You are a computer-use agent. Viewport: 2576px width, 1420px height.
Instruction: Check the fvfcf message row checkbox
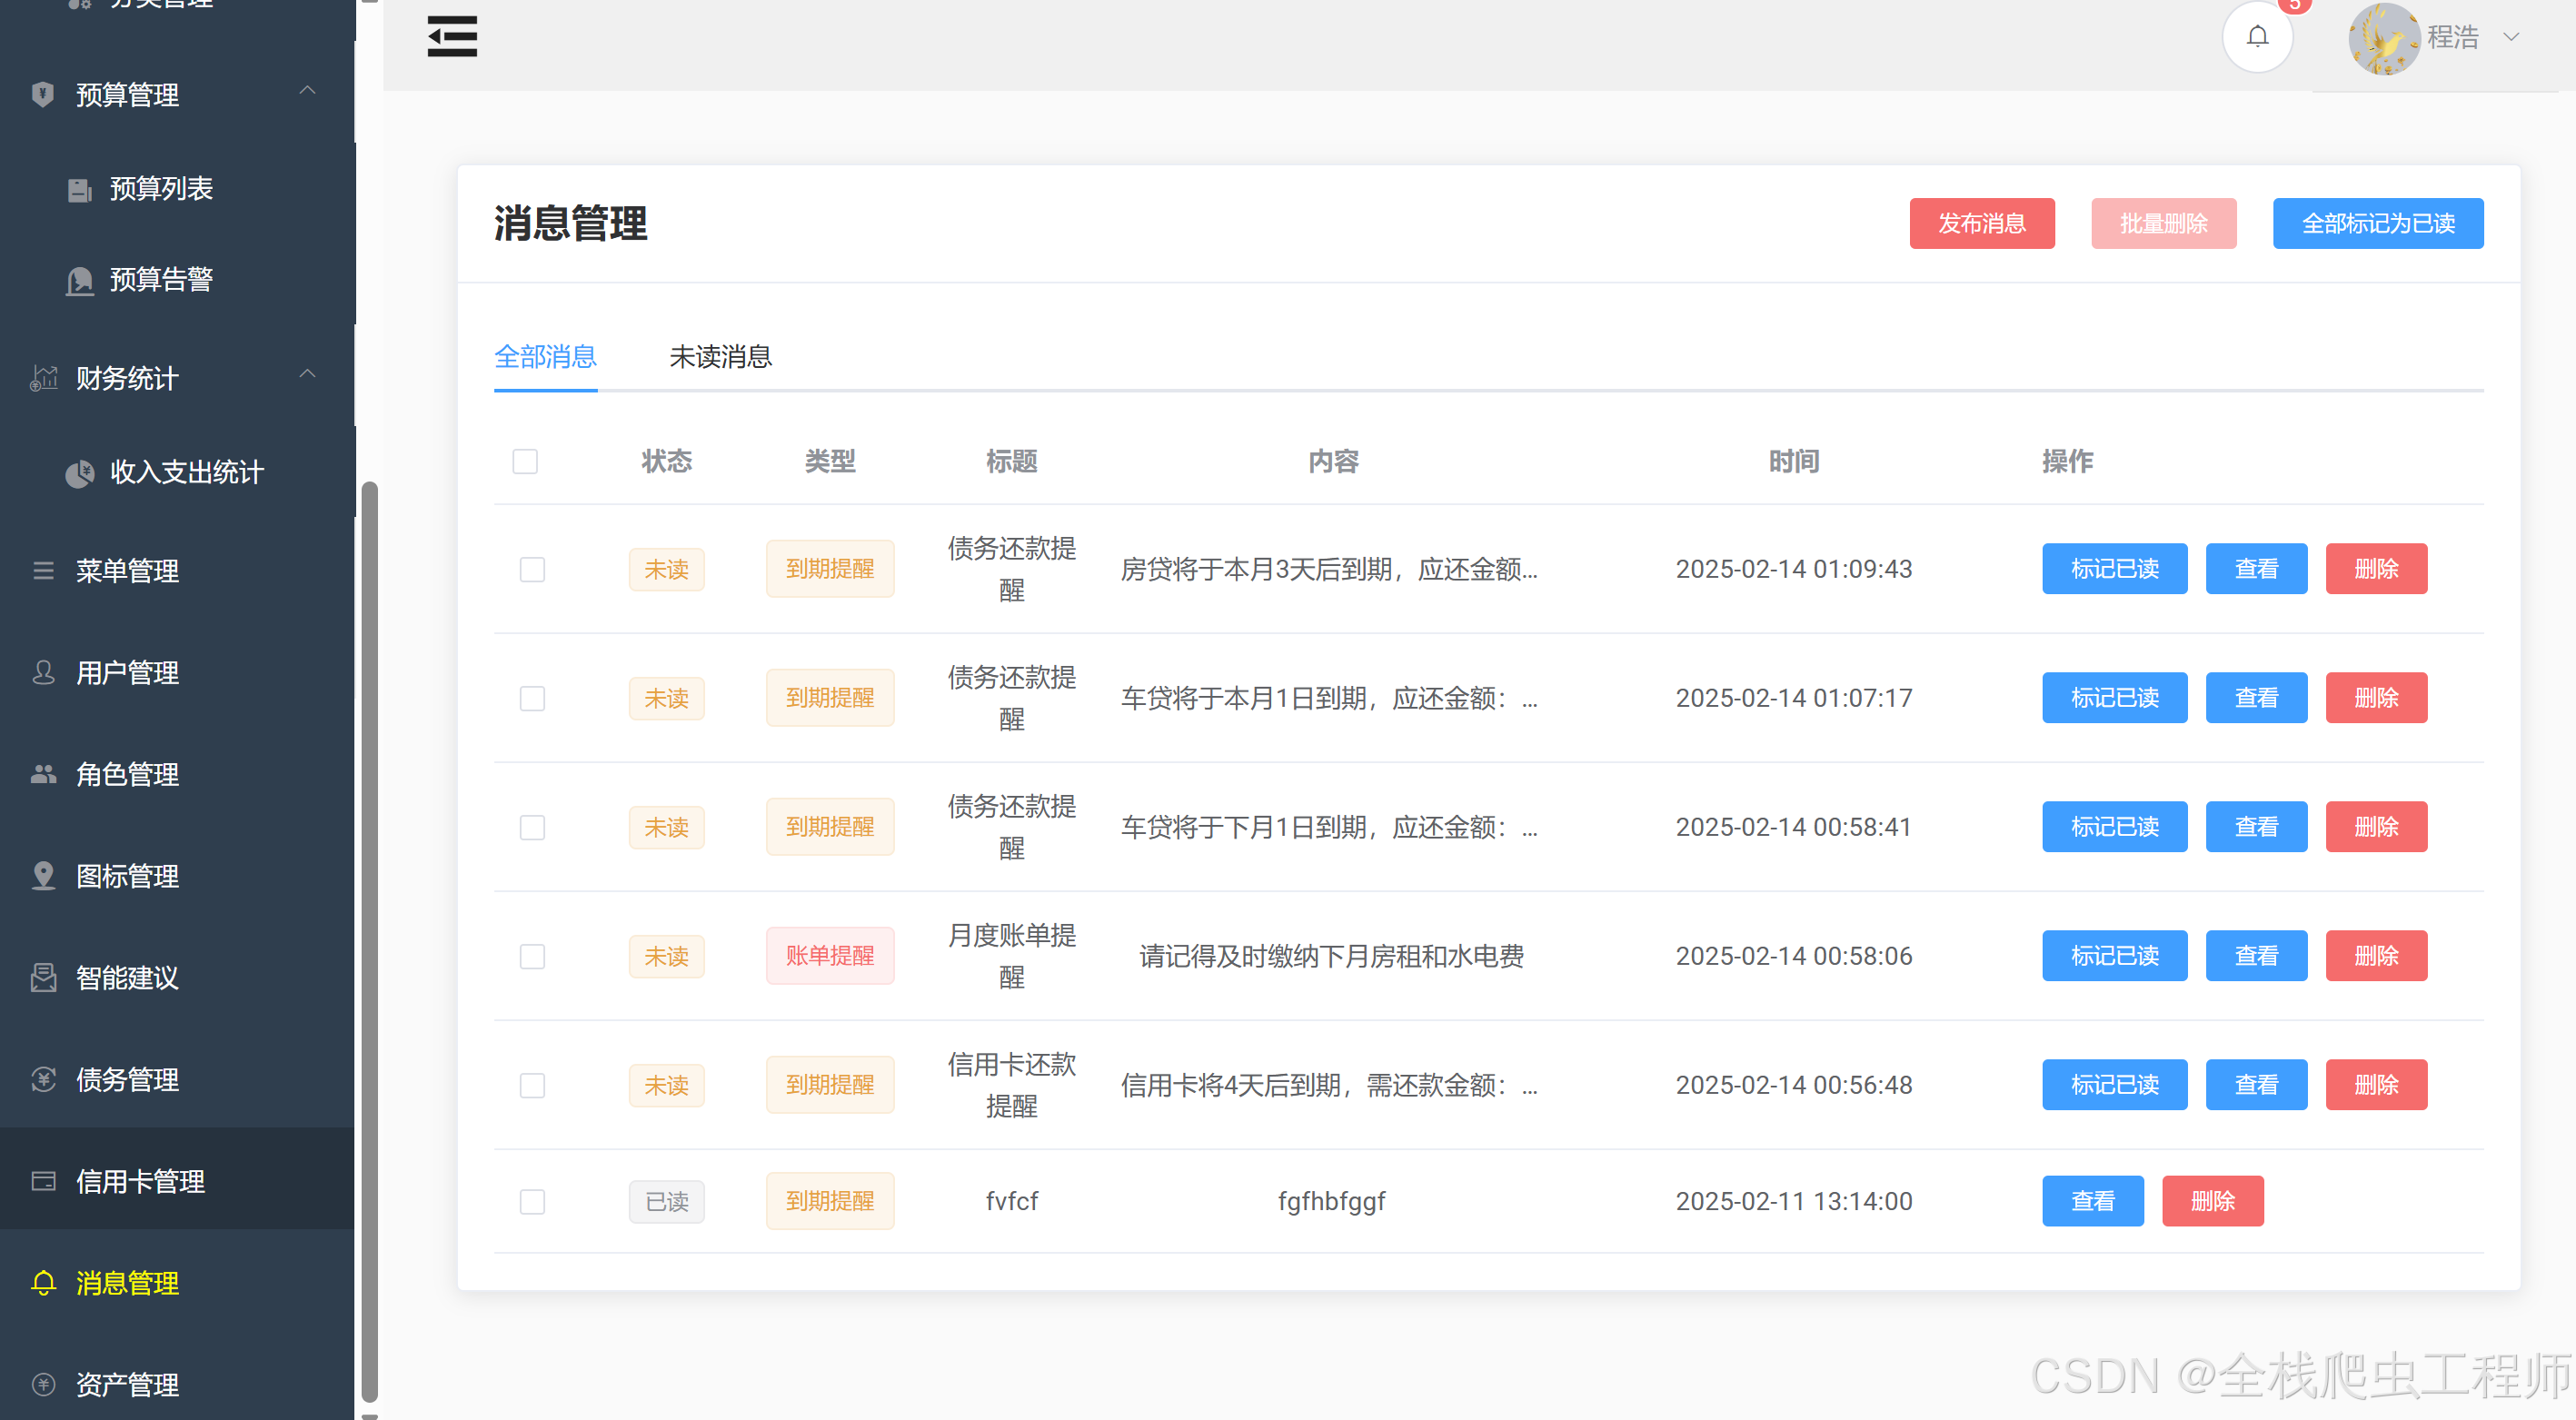coord(532,1201)
